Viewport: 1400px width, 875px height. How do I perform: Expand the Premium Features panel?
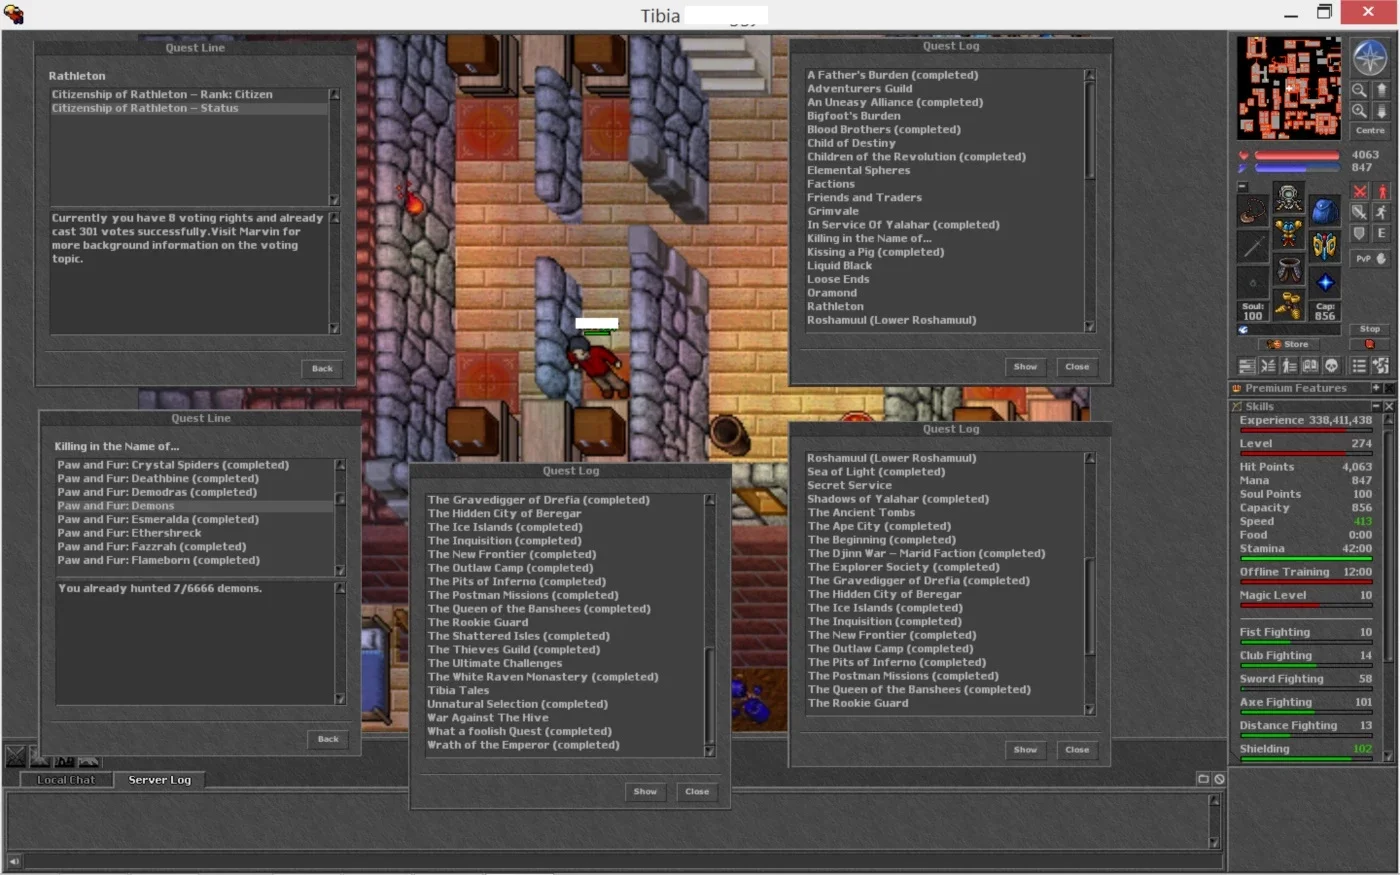click(x=1376, y=388)
